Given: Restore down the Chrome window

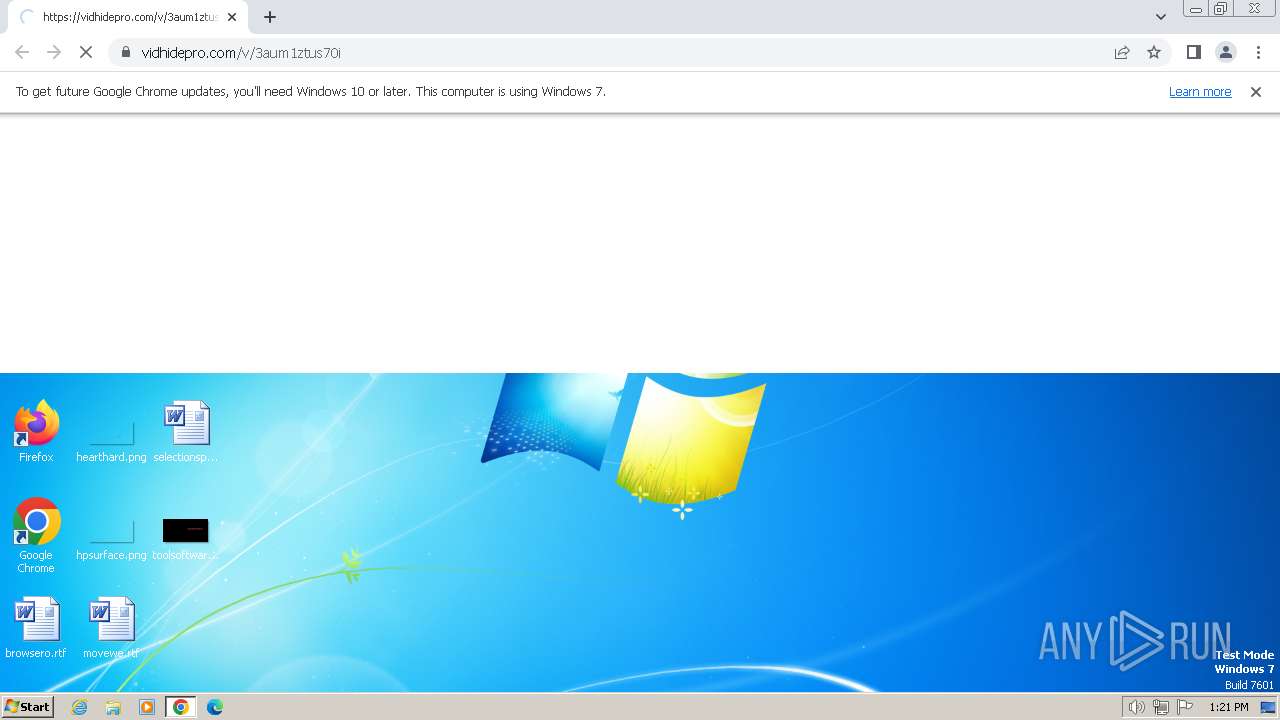Looking at the screenshot, I should (1221, 8).
